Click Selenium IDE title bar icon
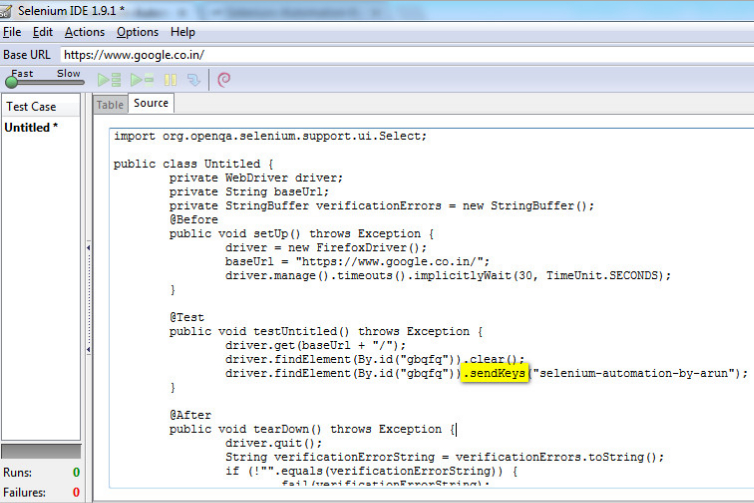The height and width of the screenshot is (503, 754). tap(6, 11)
